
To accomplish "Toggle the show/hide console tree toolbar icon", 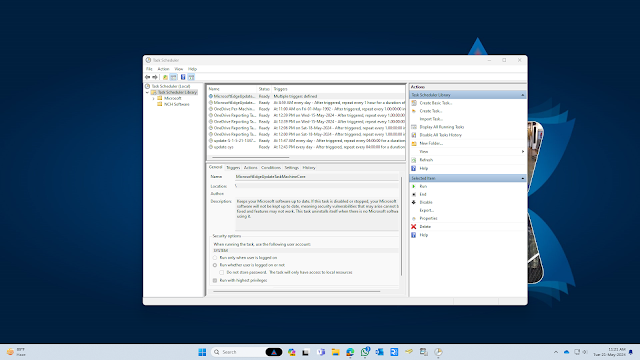I will pyautogui.click(x=173, y=77).
